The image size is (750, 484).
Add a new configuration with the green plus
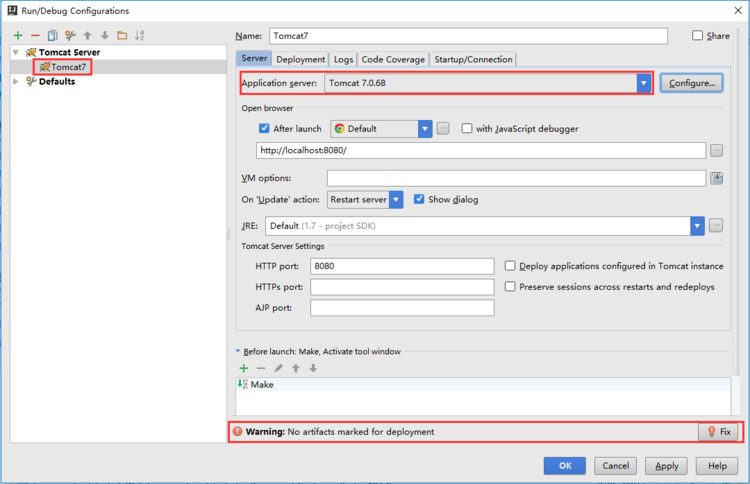[18, 35]
